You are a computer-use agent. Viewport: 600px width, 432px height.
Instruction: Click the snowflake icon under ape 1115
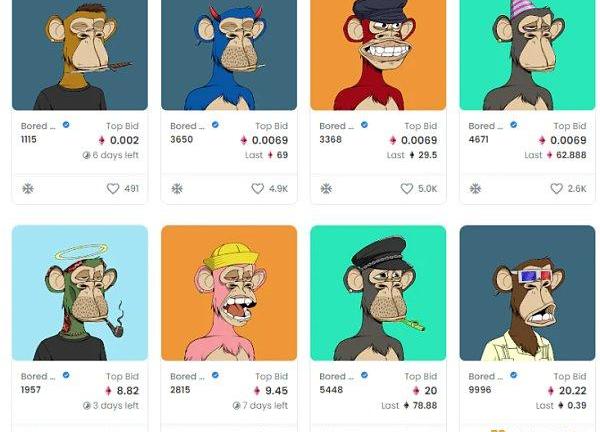point(28,188)
